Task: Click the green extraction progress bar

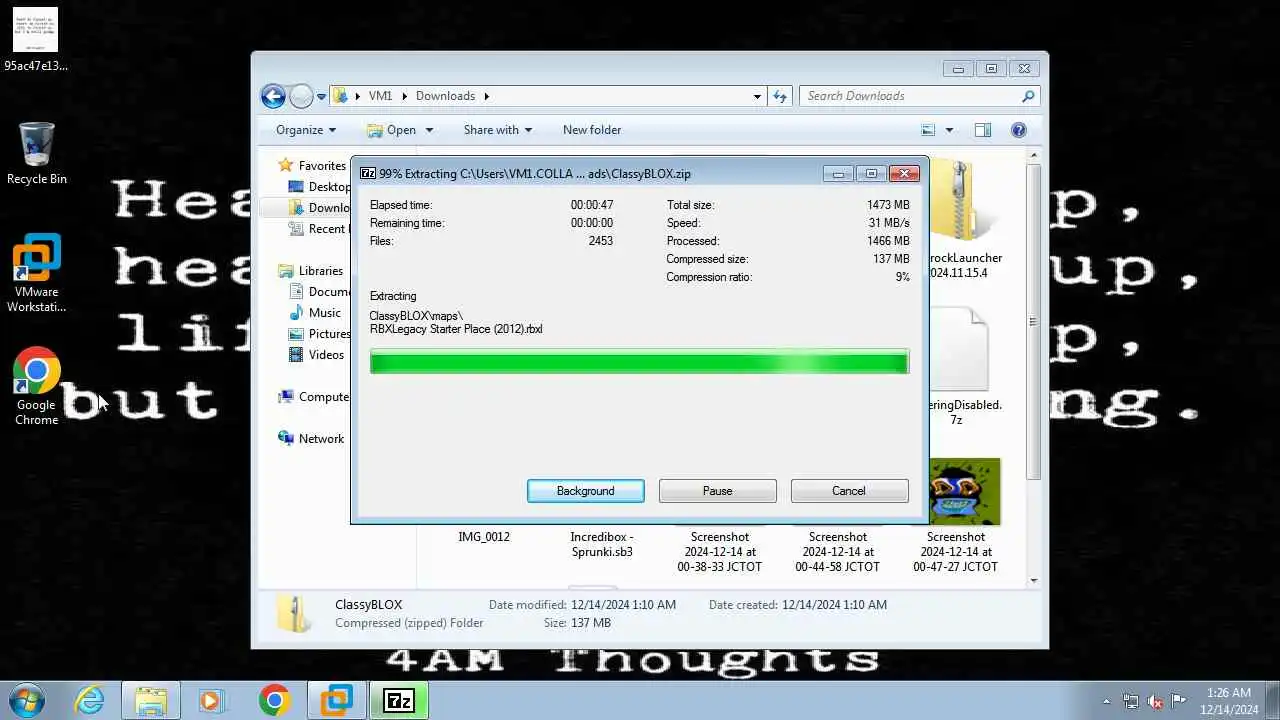Action: click(639, 361)
